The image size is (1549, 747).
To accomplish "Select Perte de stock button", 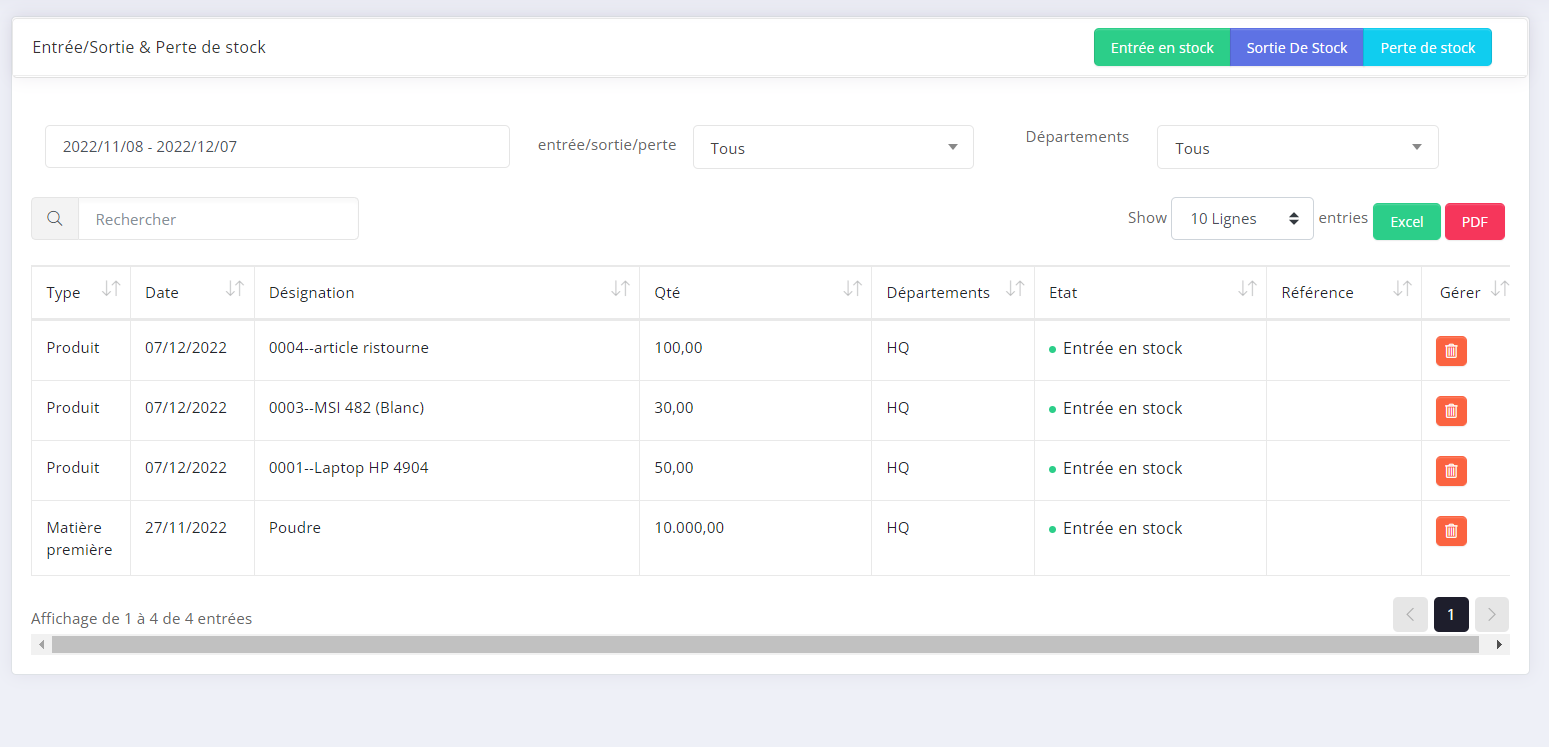I will click(1427, 48).
